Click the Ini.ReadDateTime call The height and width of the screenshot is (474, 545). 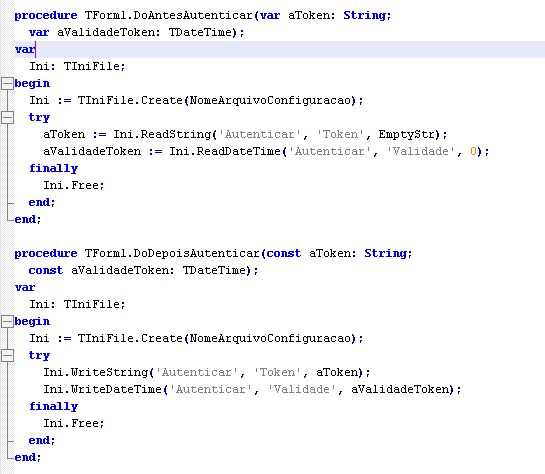[225, 151]
